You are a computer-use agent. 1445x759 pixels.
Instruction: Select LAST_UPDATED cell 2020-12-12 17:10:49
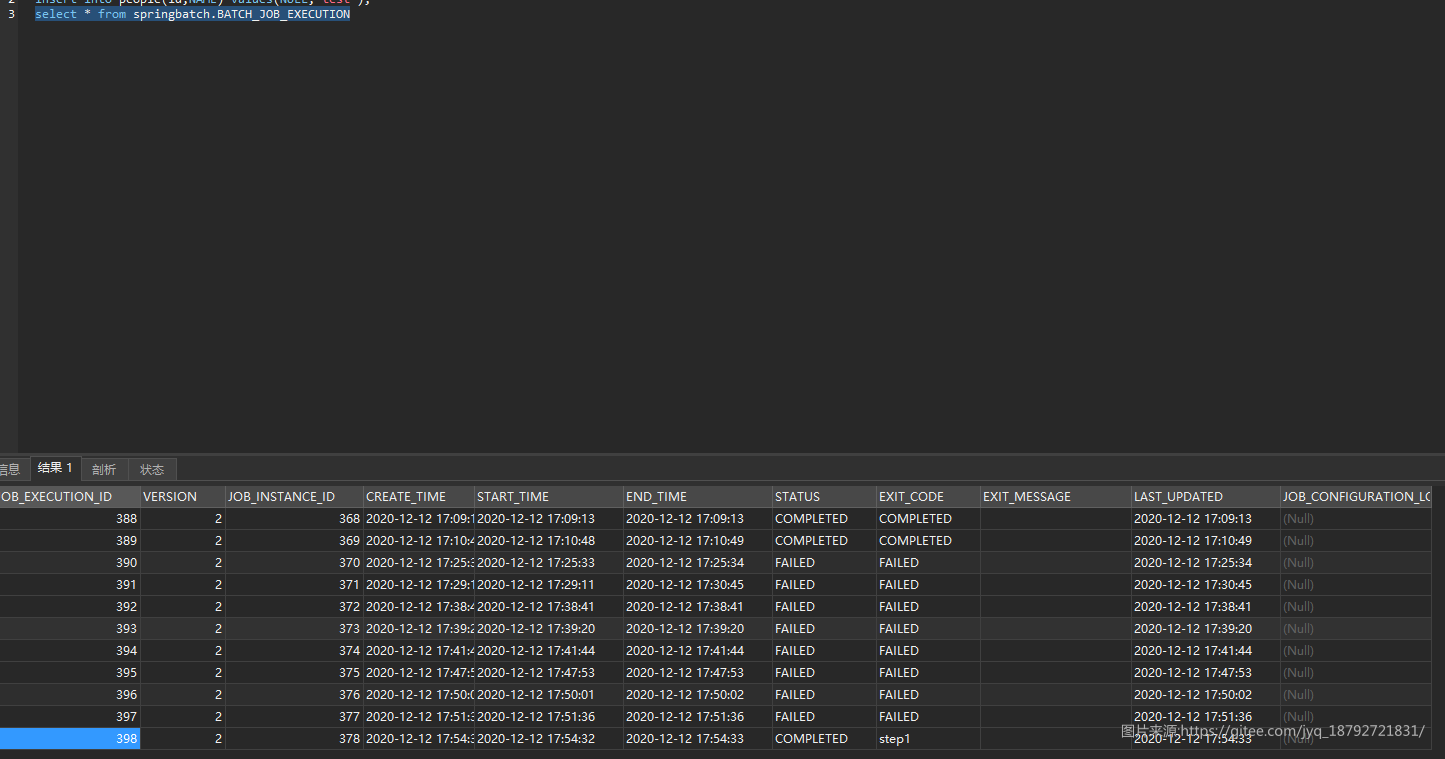point(1206,541)
